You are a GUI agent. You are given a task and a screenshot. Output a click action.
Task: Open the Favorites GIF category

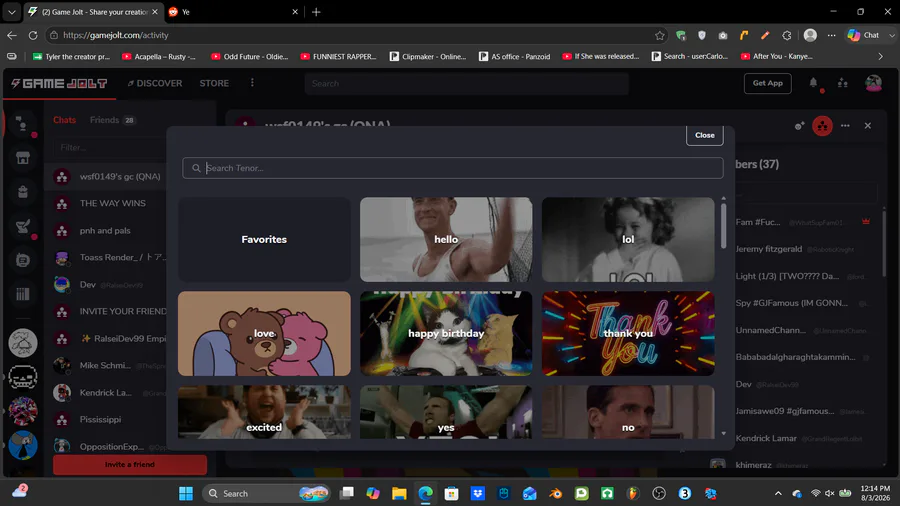[264, 239]
